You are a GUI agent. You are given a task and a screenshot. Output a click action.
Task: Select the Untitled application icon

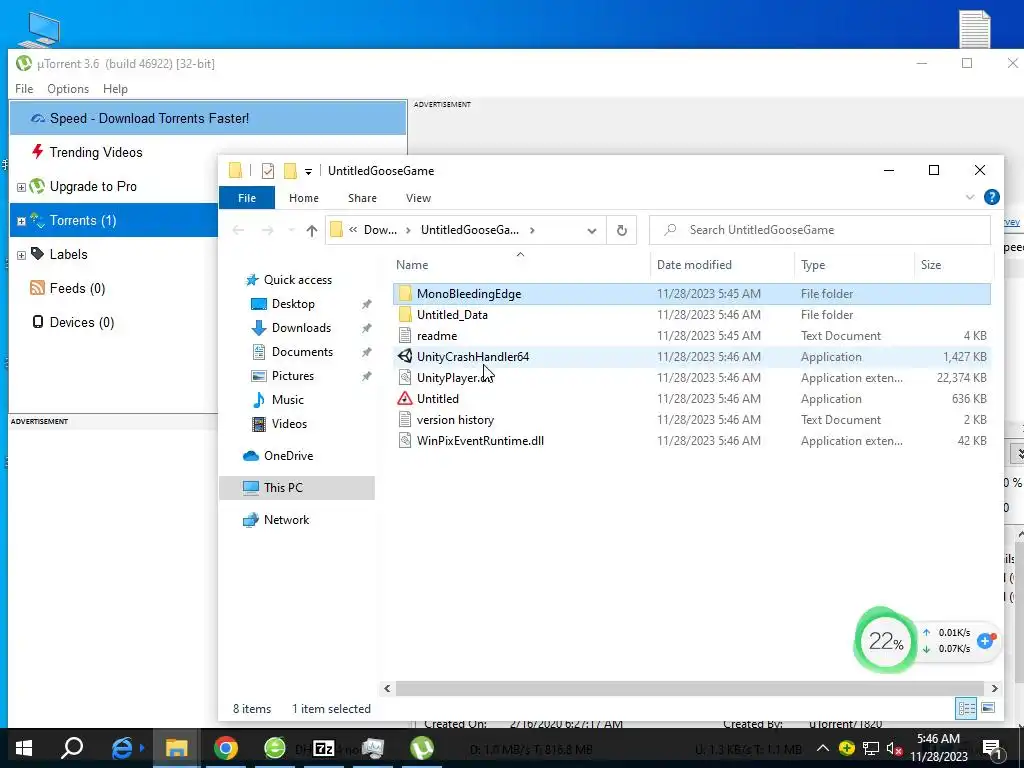coord(405,398)
